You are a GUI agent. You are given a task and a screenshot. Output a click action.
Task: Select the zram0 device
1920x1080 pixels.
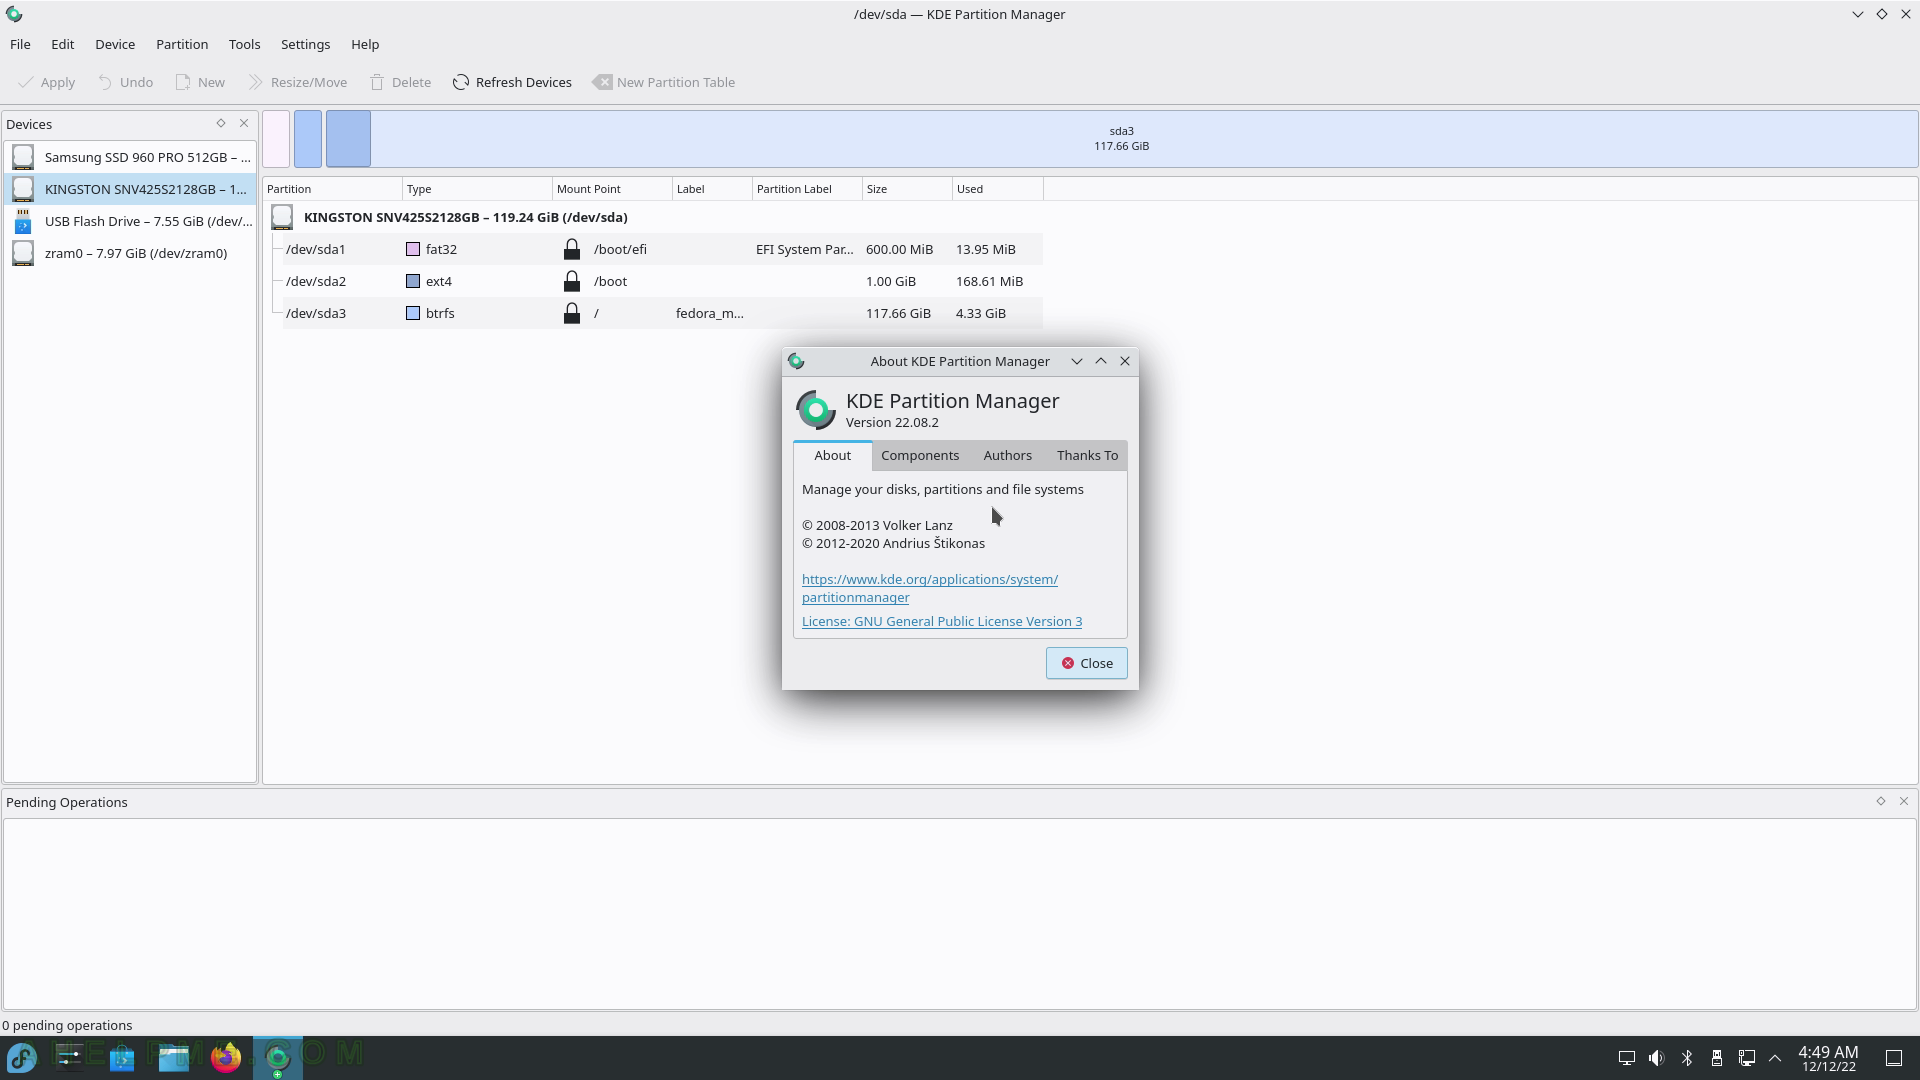coord(130,253)
